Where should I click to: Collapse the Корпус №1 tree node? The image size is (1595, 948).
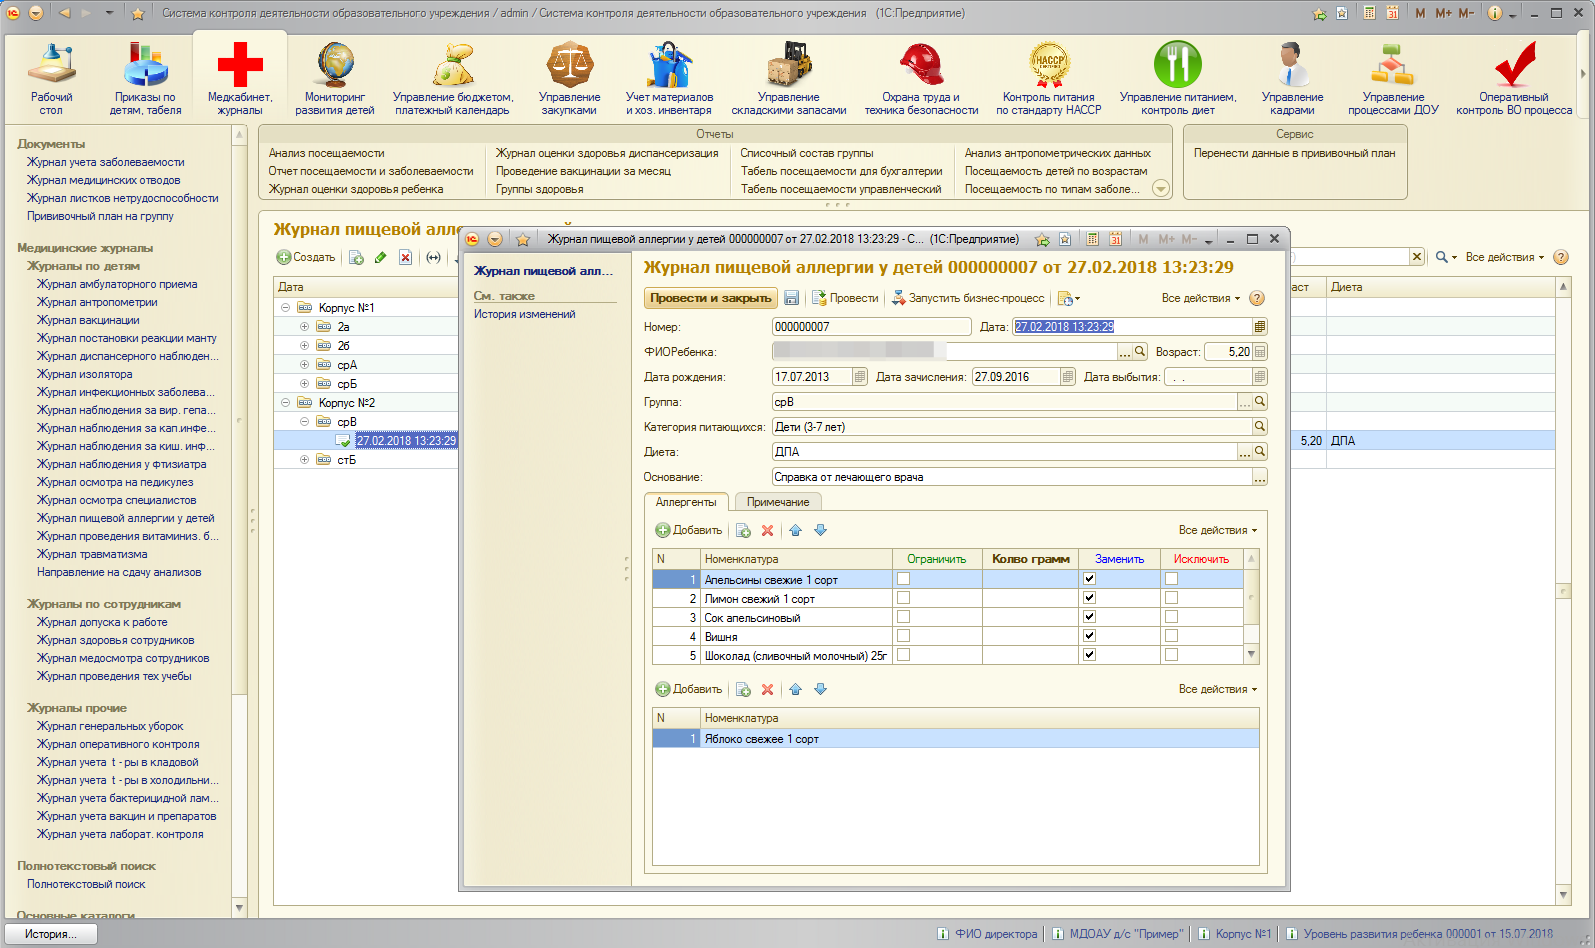pyautogui.click(x=286, y=308)
